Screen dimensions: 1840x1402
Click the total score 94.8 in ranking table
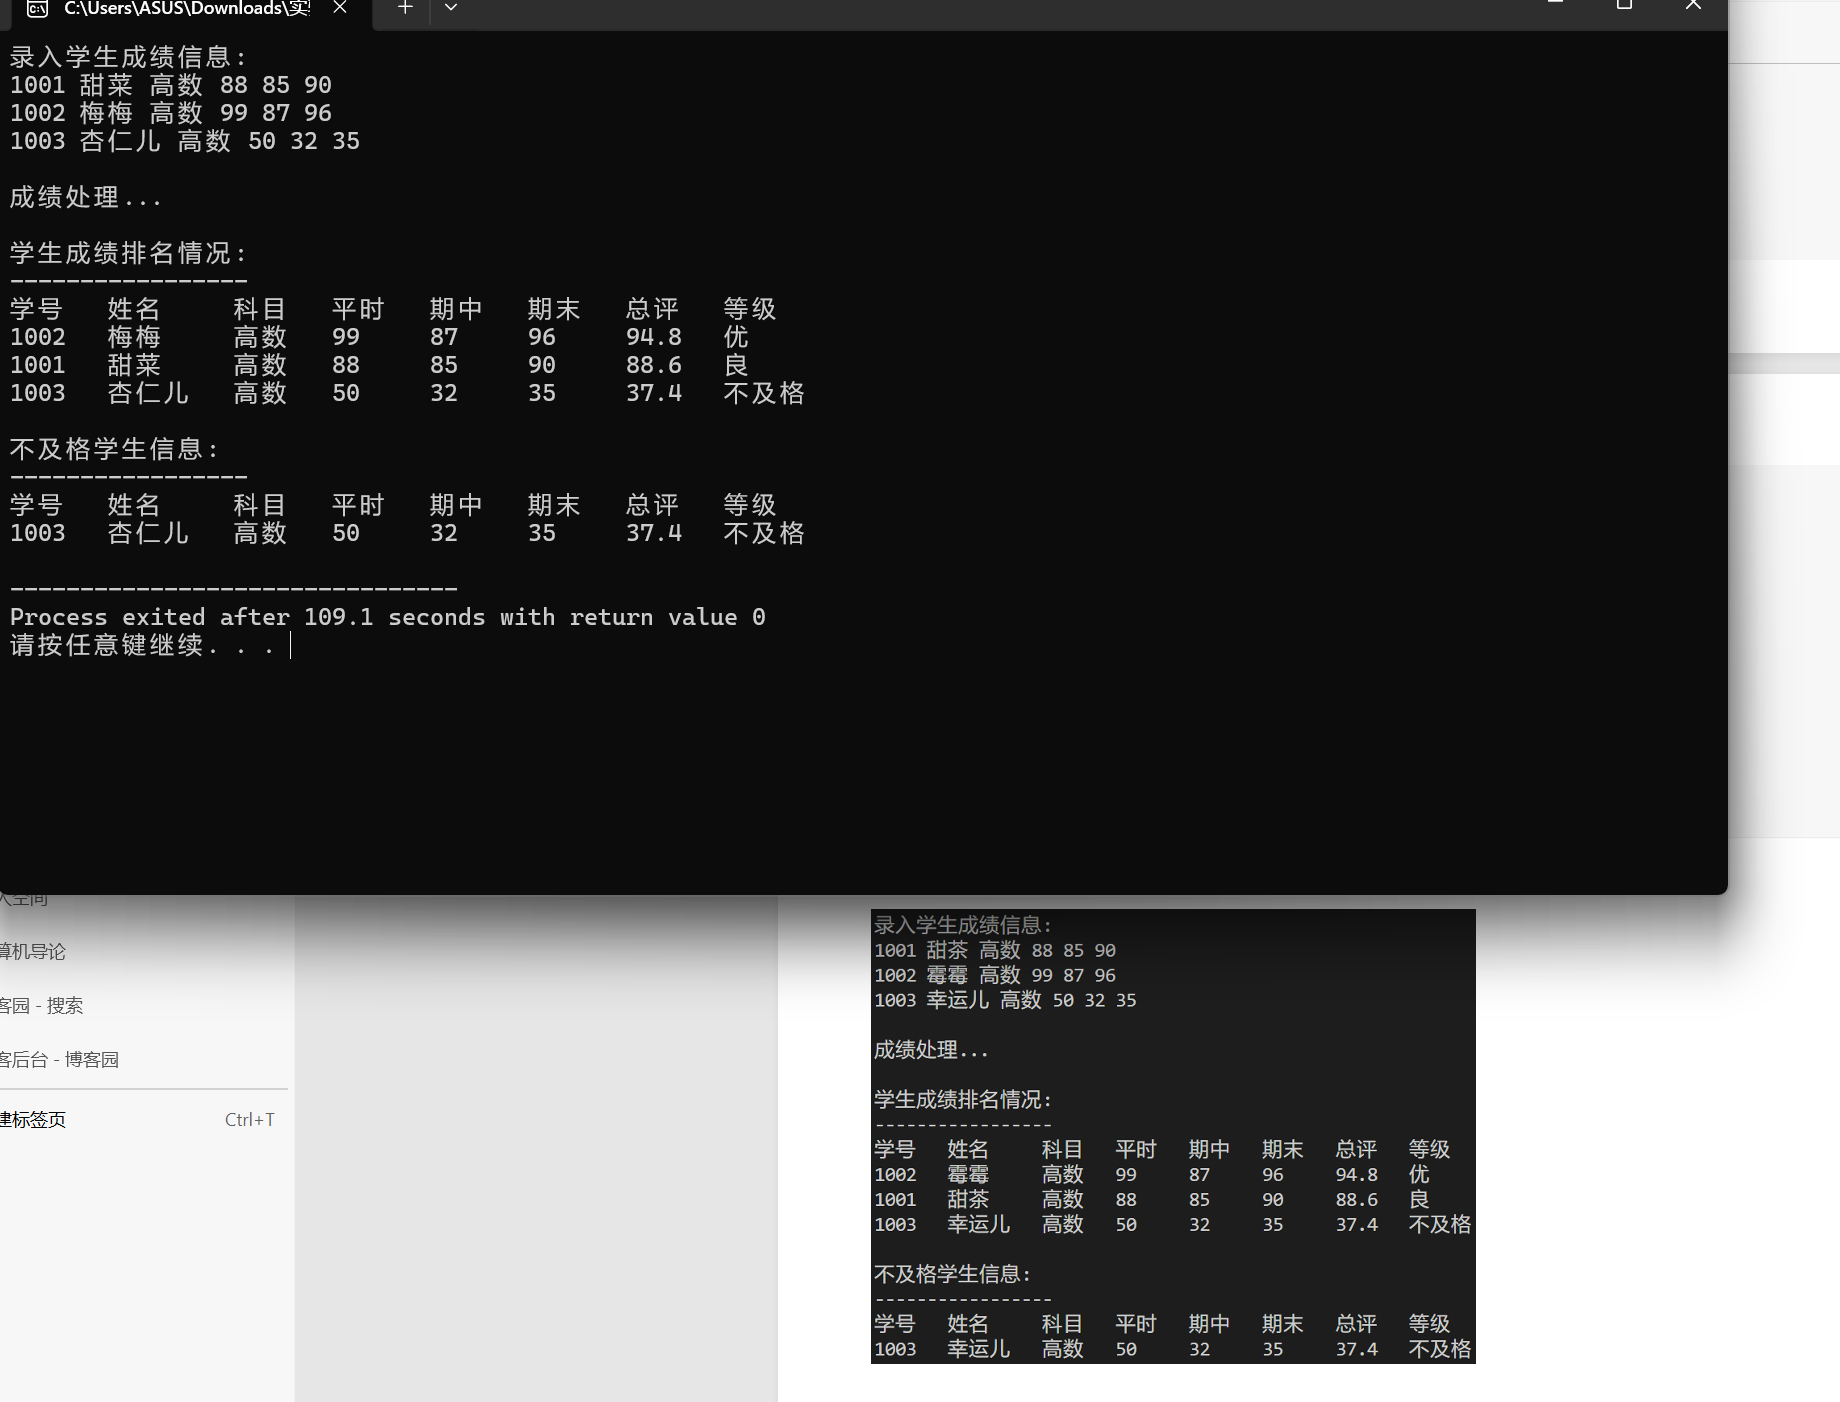pos(654,337)
